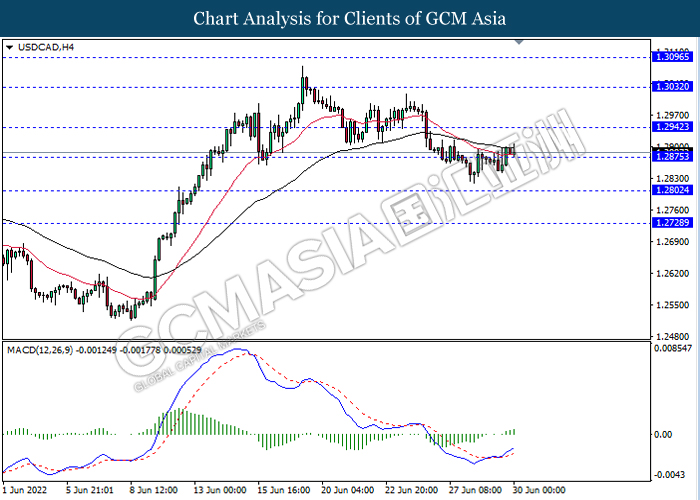Viewport: 700px width, 500px height.
Task: Click the 27 Jun 08:00 time label
Action: coord(475,490)
